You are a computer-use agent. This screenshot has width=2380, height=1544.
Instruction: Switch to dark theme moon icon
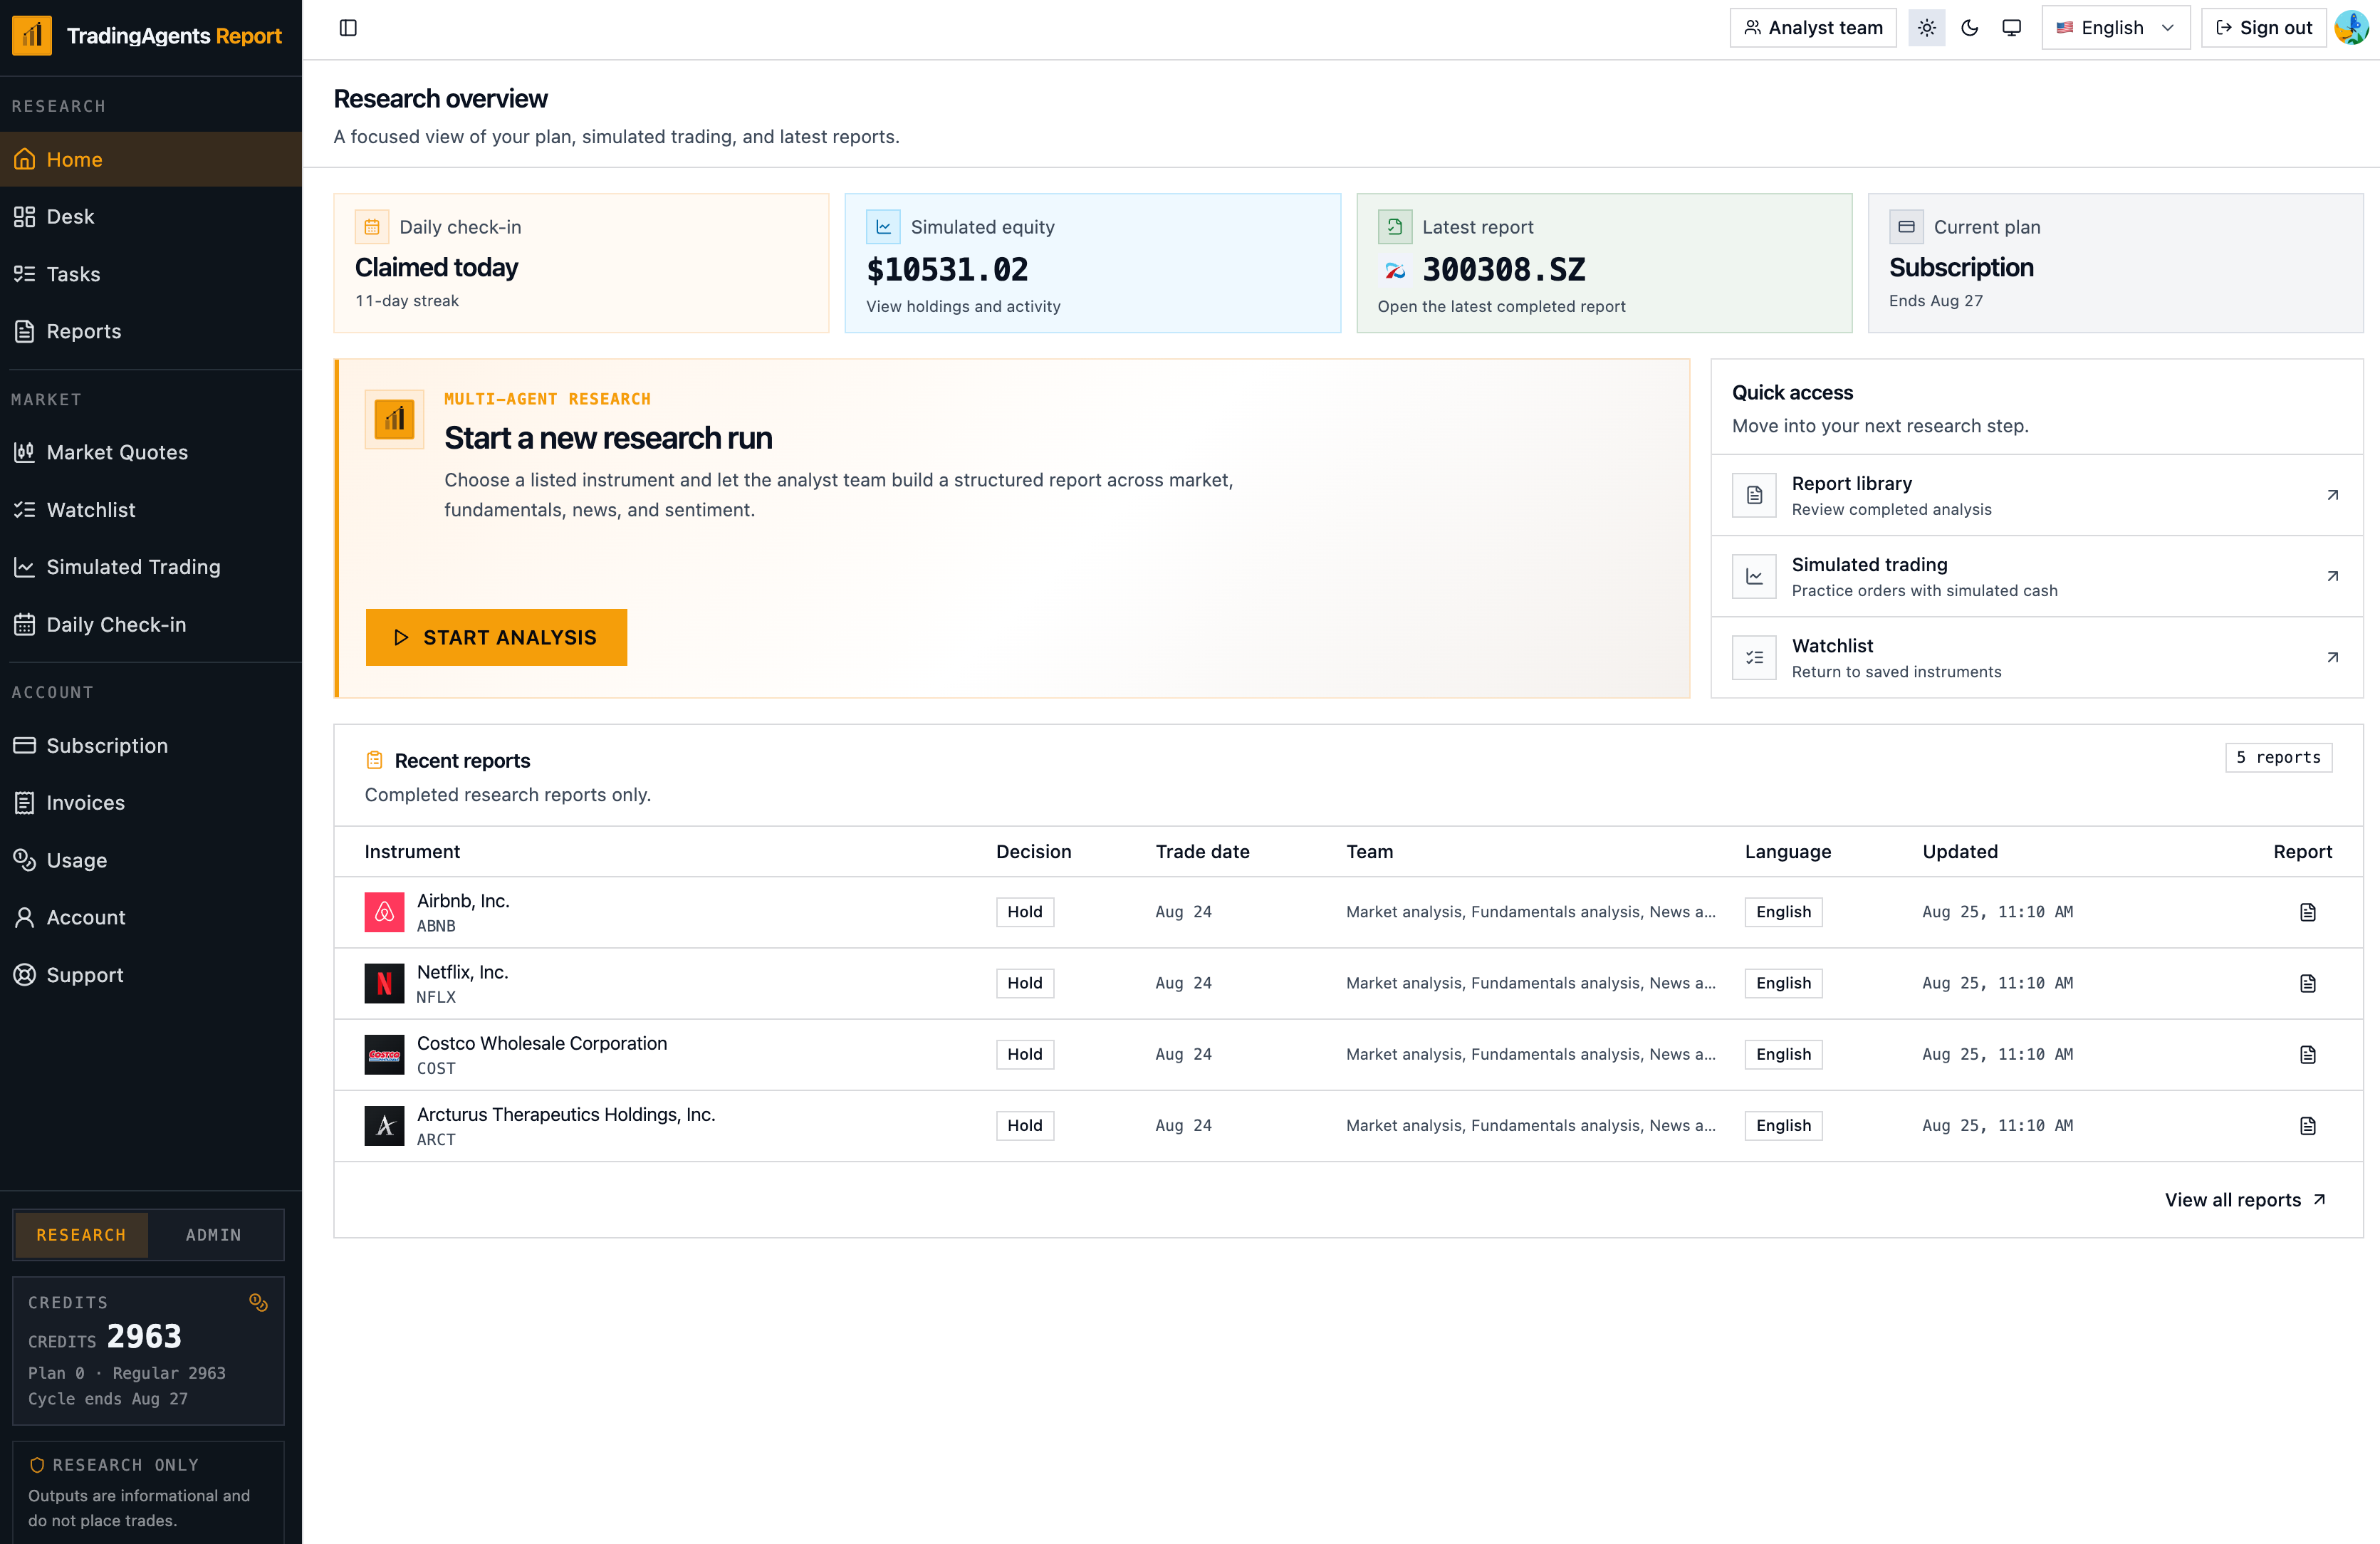click(1969, 28)
